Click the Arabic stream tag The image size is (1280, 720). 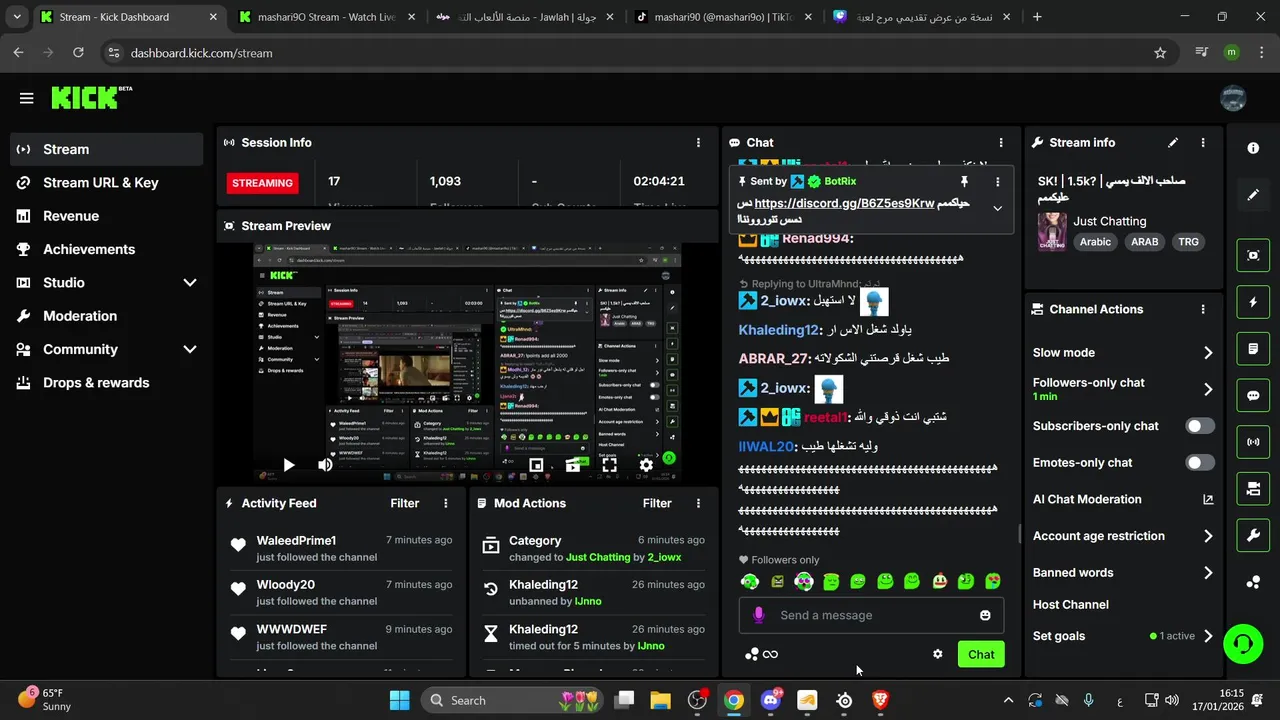point(1095,242)
